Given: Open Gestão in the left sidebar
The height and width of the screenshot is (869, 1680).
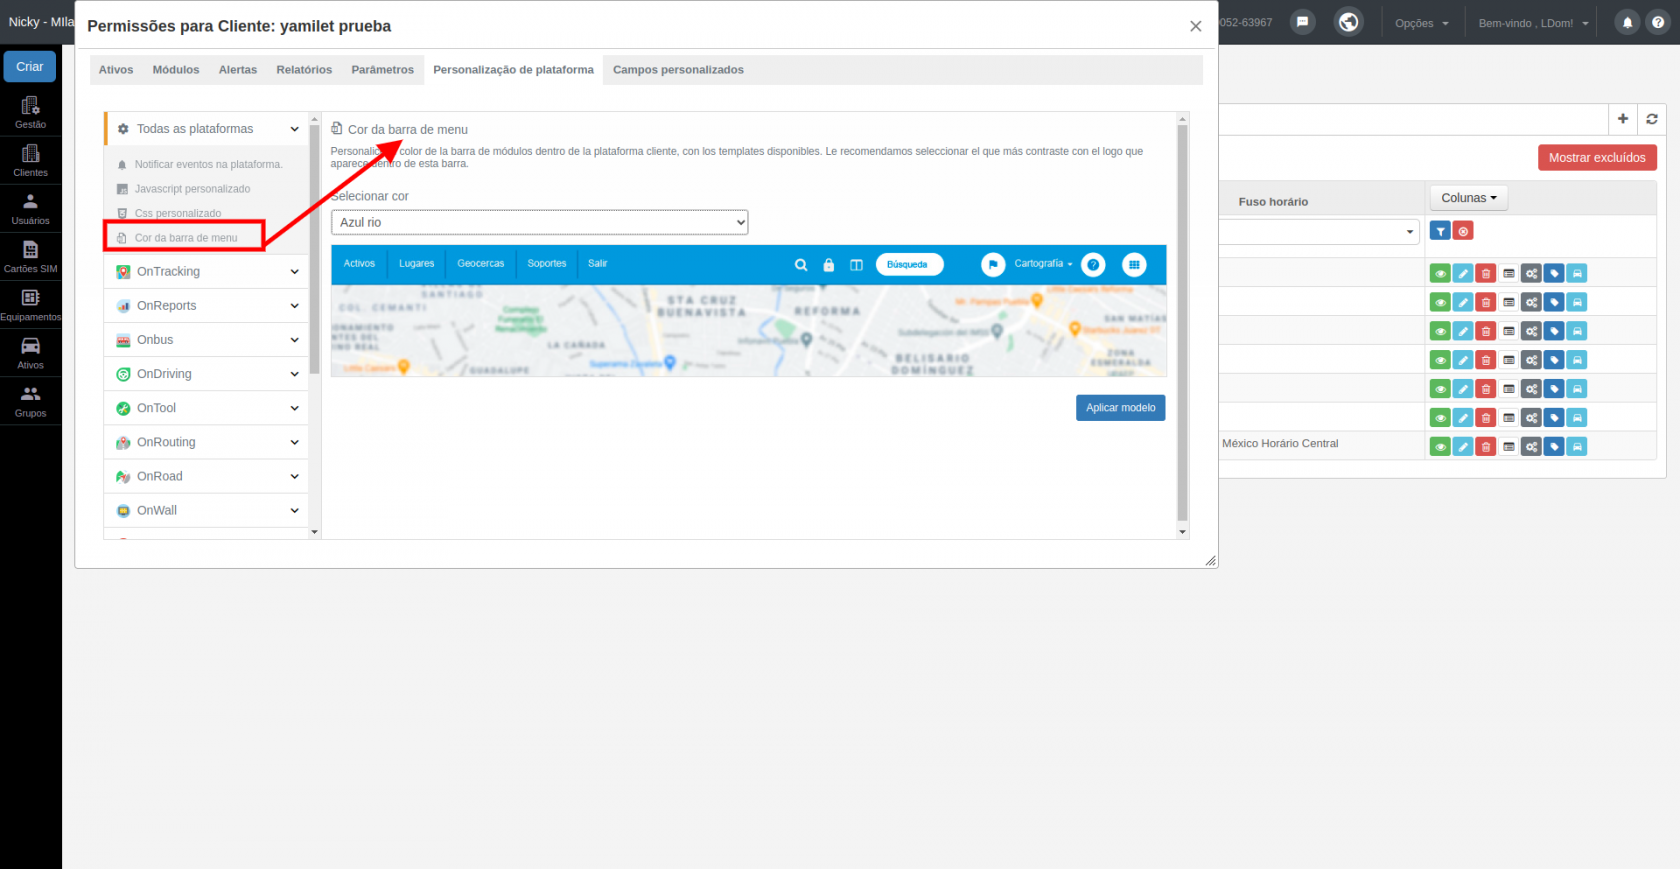Looking at the screenshot, I should tap(30, 112).
